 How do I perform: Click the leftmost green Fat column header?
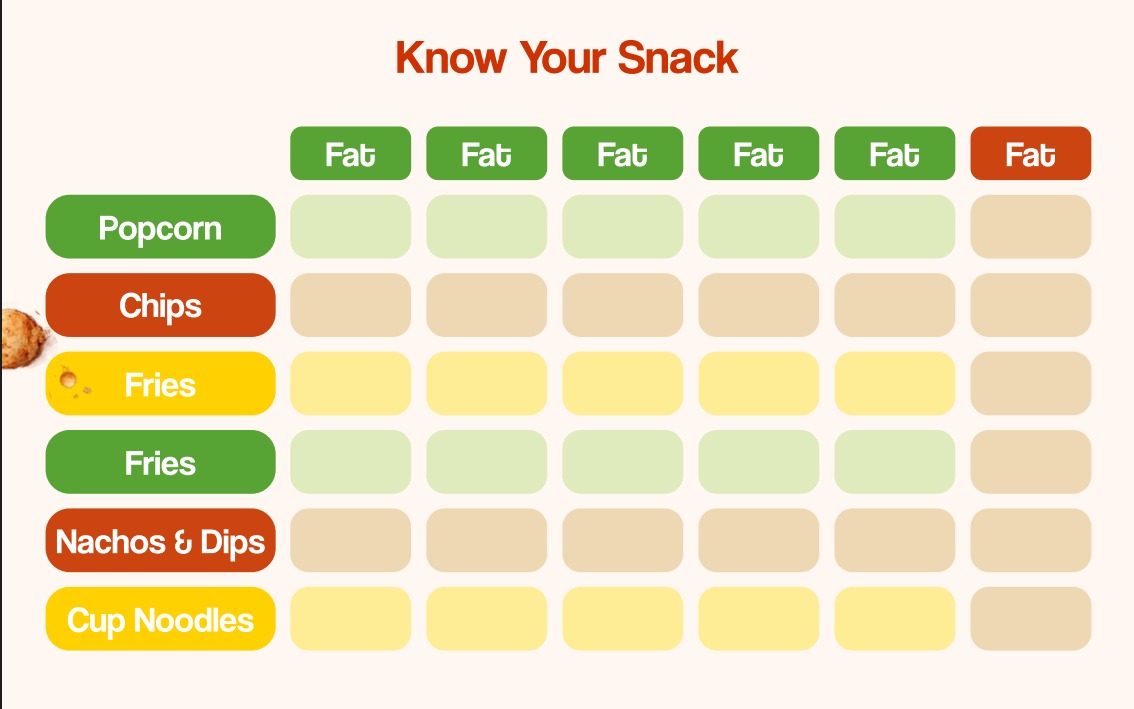[x=351, y=153]
